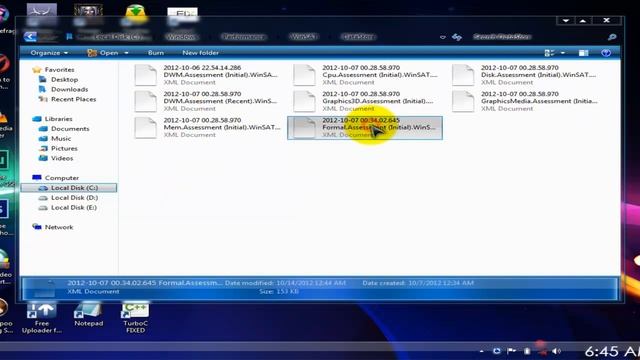Expand the Open button dropdown arrow
Screen dimensions: 640x360
pos(127,53)
